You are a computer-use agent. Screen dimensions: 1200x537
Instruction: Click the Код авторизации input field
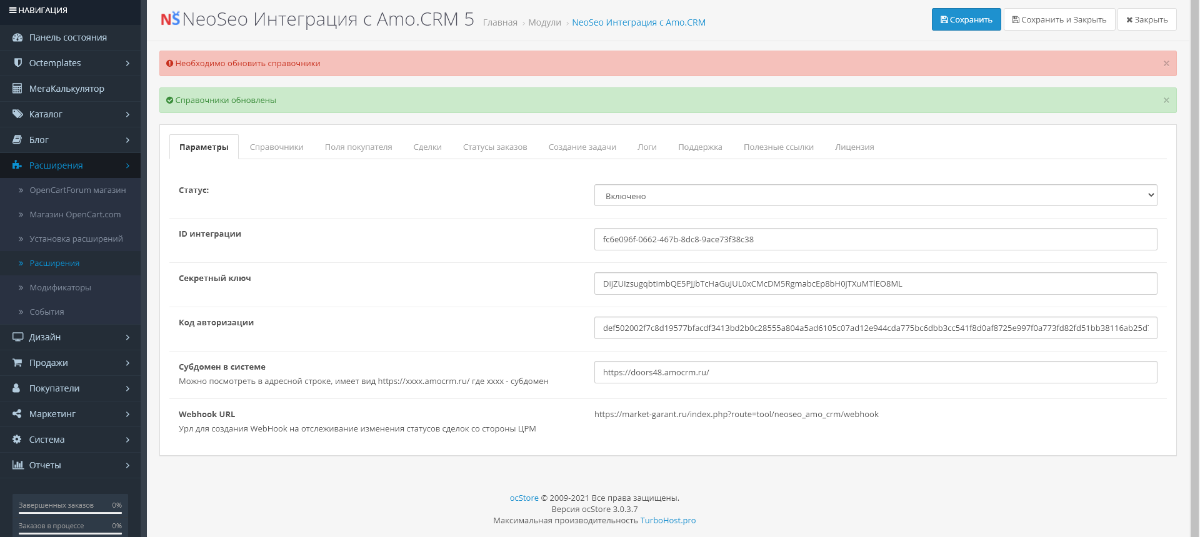click(x=875, y=327)
